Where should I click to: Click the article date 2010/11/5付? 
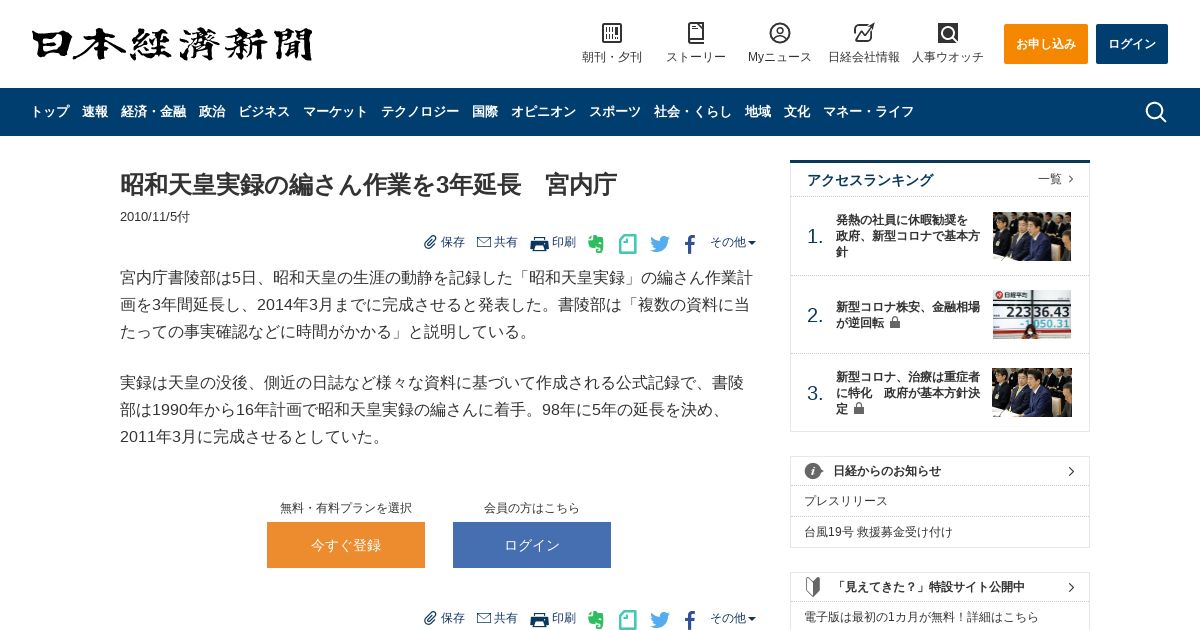155,217
